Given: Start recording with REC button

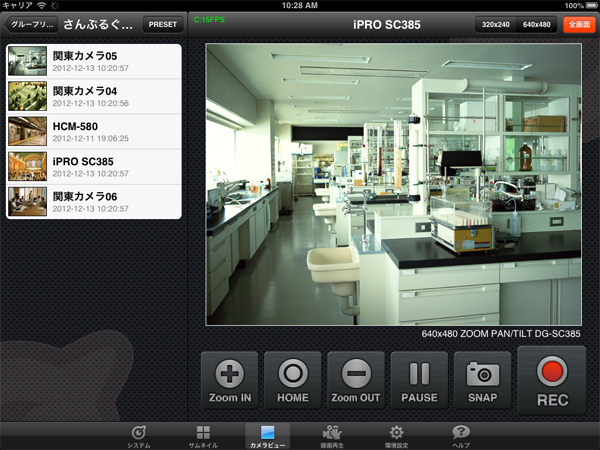Looking at the screenshot, I should point(552,381).
